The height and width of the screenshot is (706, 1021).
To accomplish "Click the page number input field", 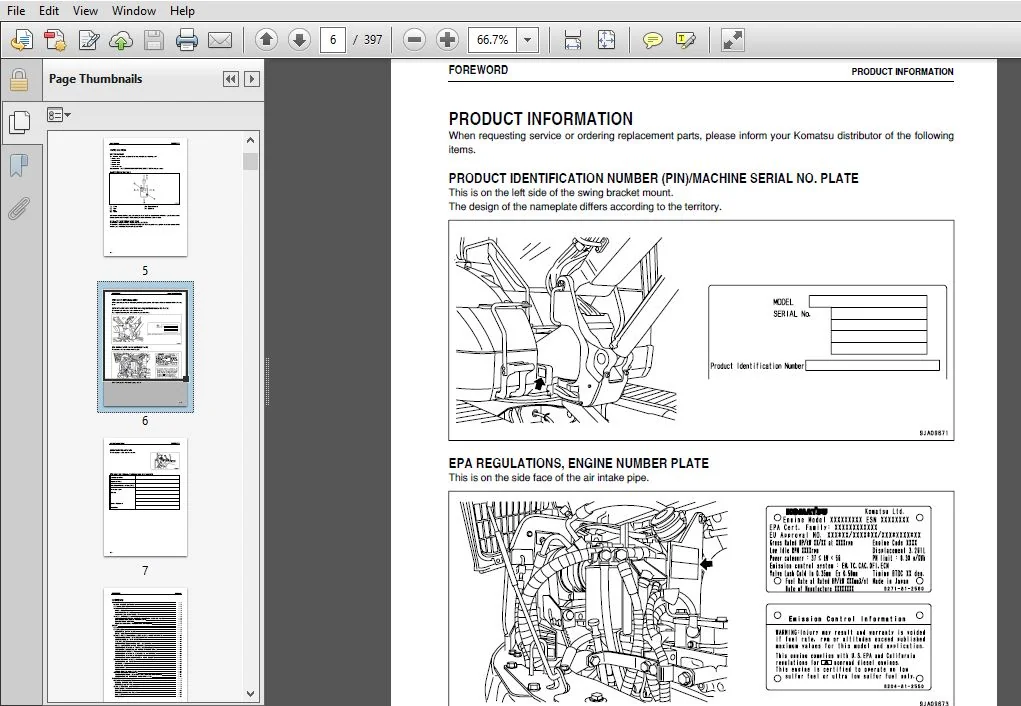I will point(333,40).
